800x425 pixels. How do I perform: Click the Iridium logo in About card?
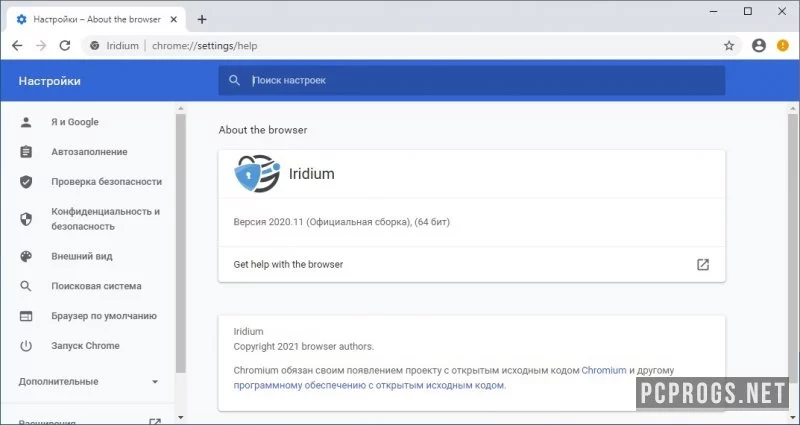click(257, 173)
